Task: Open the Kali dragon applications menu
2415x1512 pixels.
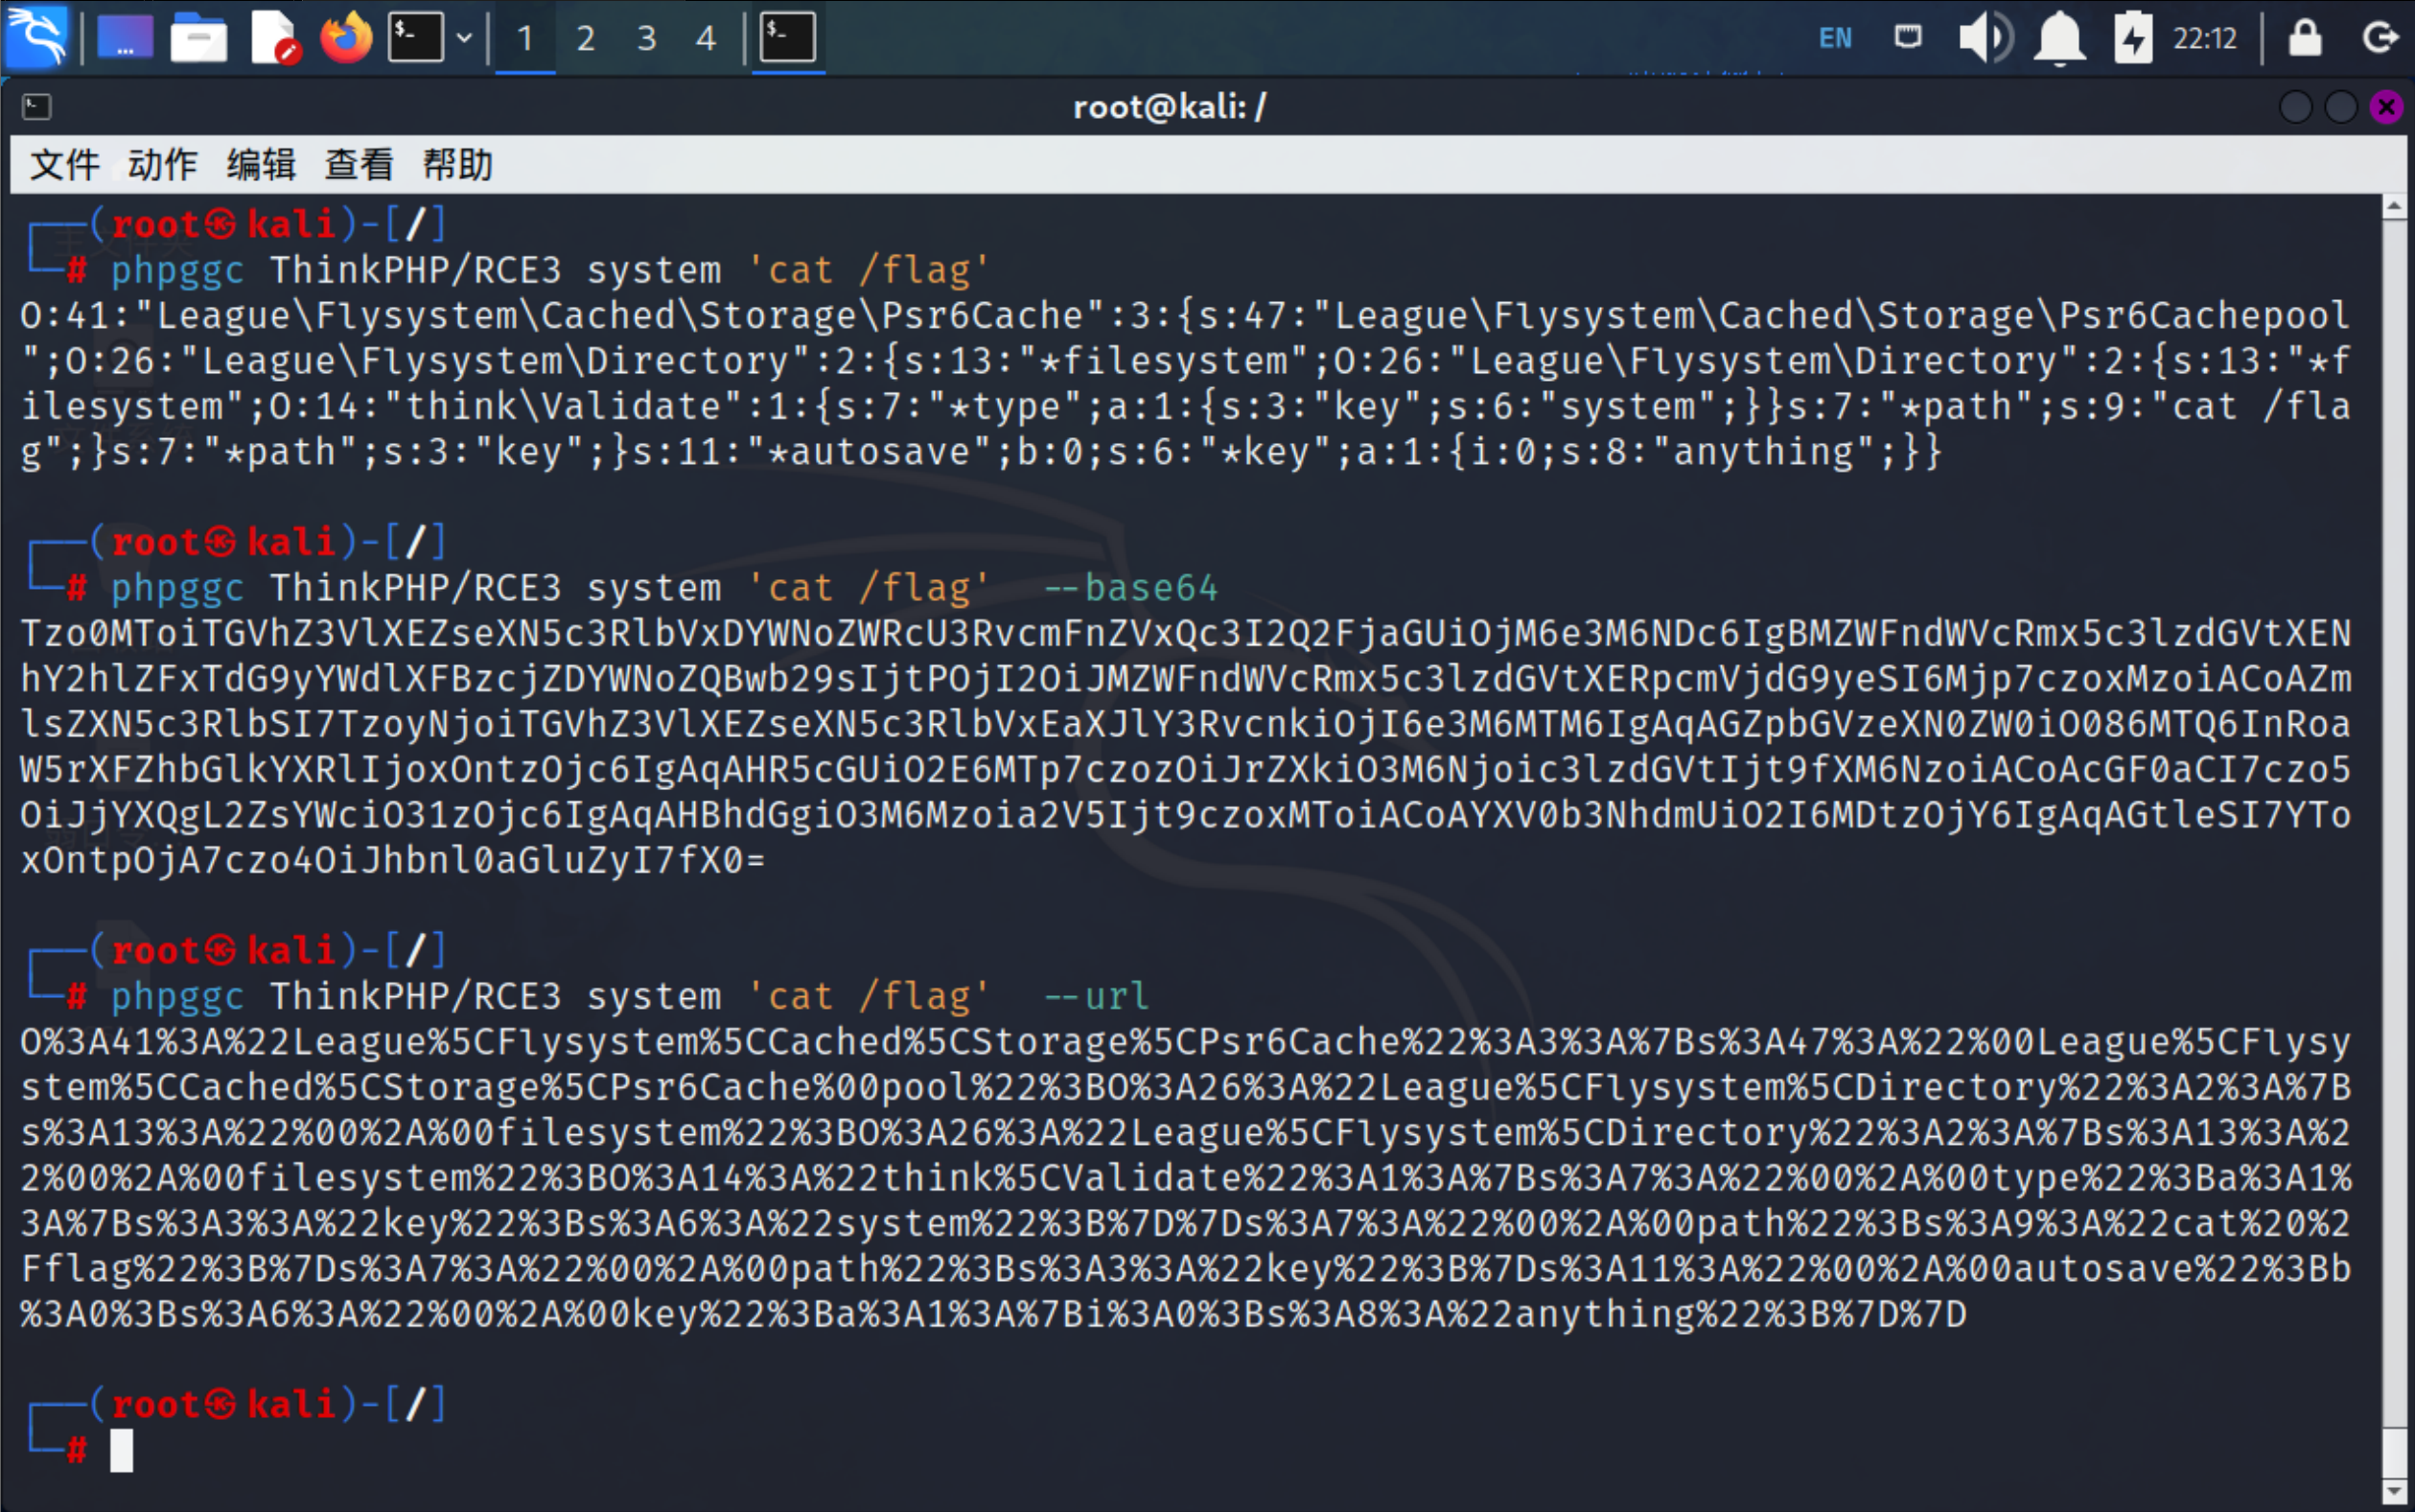Action: click(37, 37)
